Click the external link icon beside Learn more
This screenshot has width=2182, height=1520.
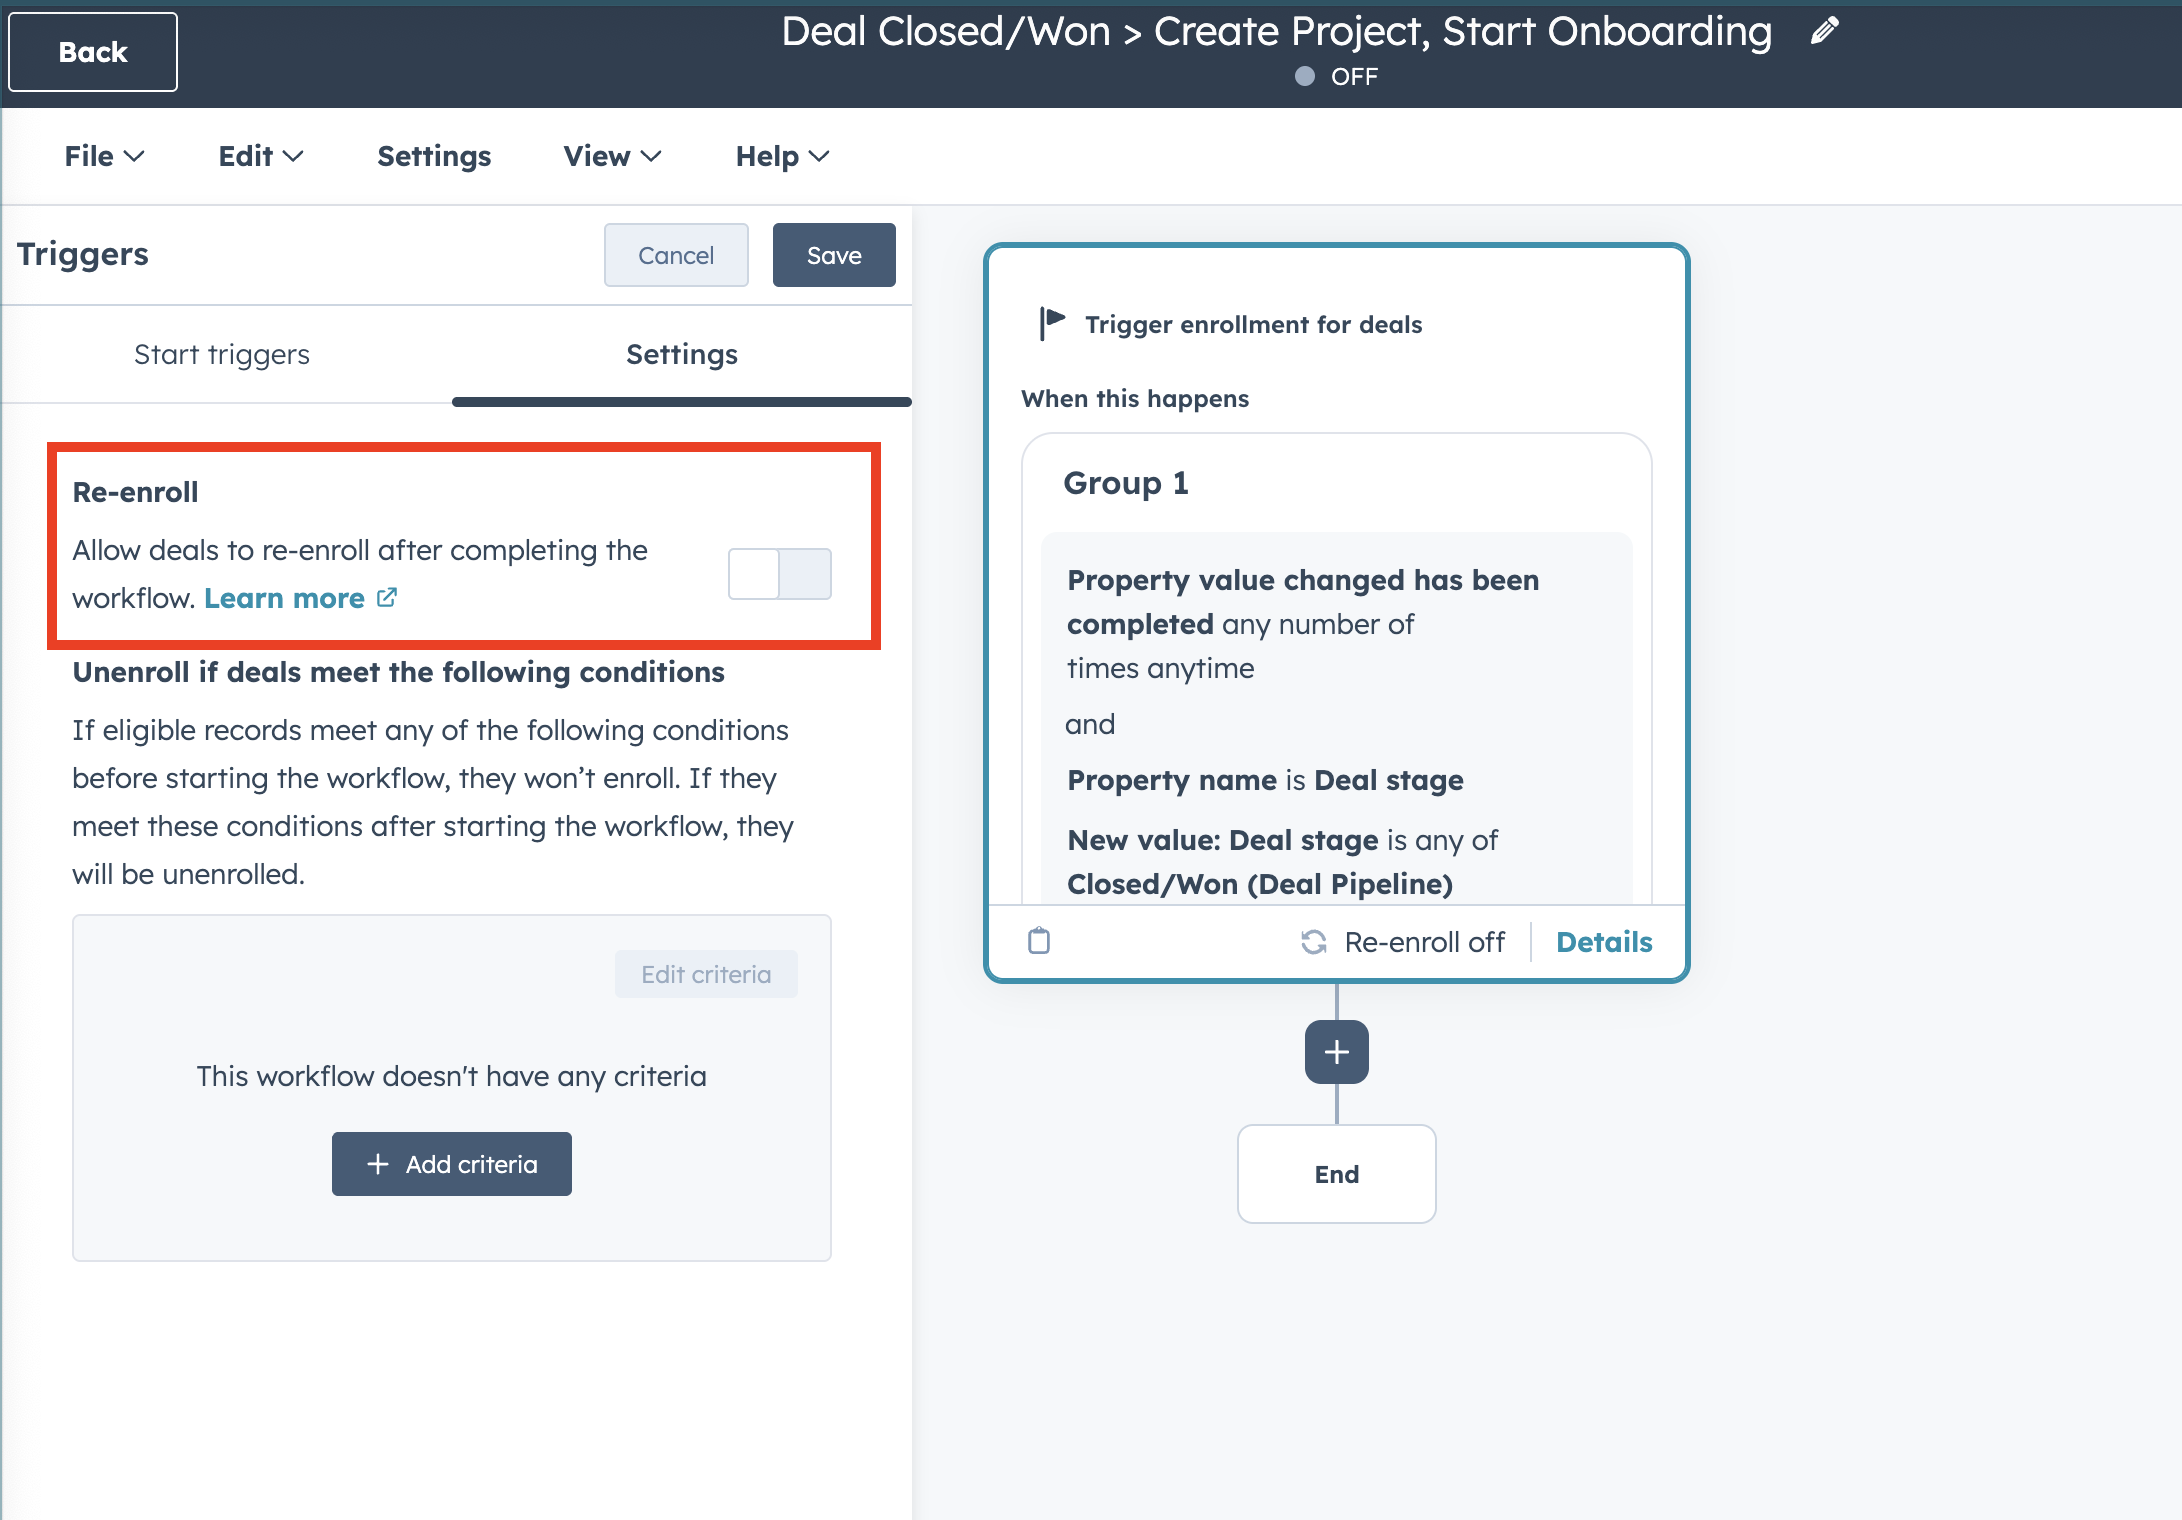[387, 597]
